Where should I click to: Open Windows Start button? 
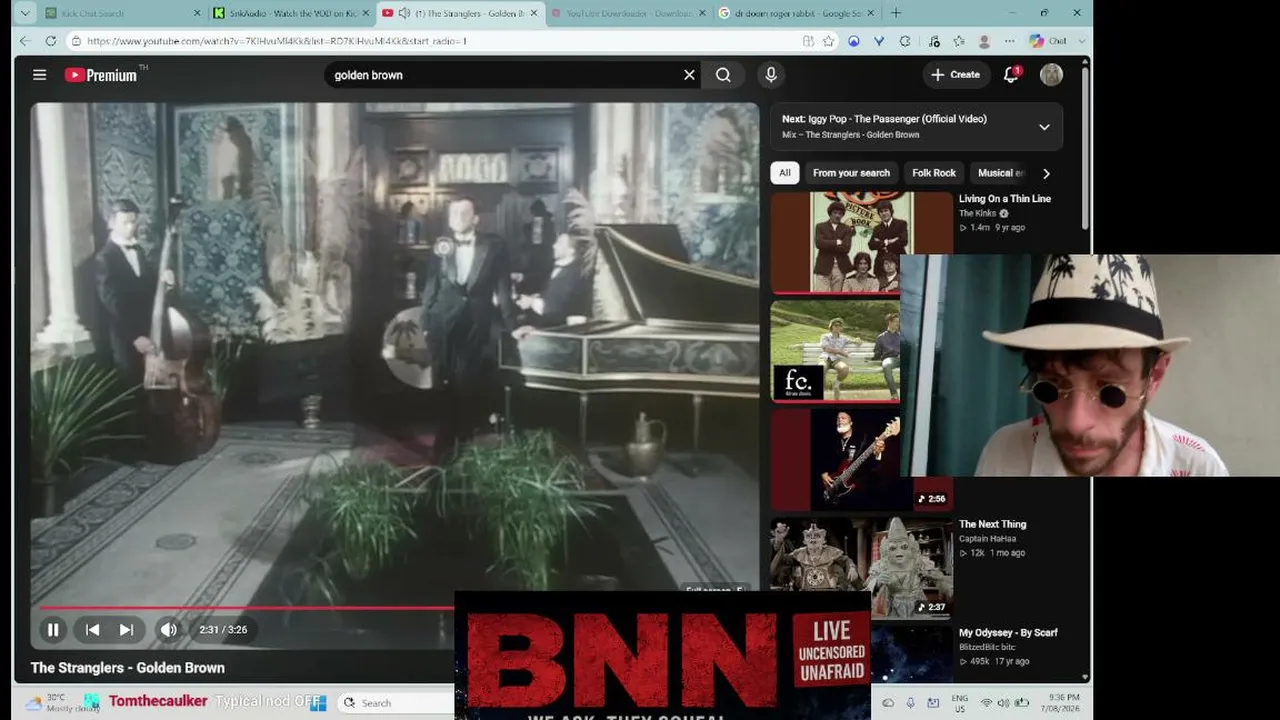(x=318, y=703)
